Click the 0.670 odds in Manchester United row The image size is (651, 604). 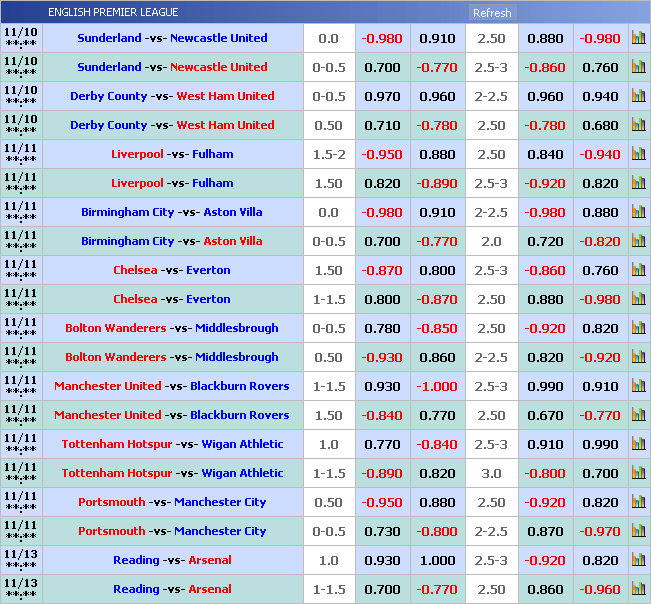pos(545,415)
